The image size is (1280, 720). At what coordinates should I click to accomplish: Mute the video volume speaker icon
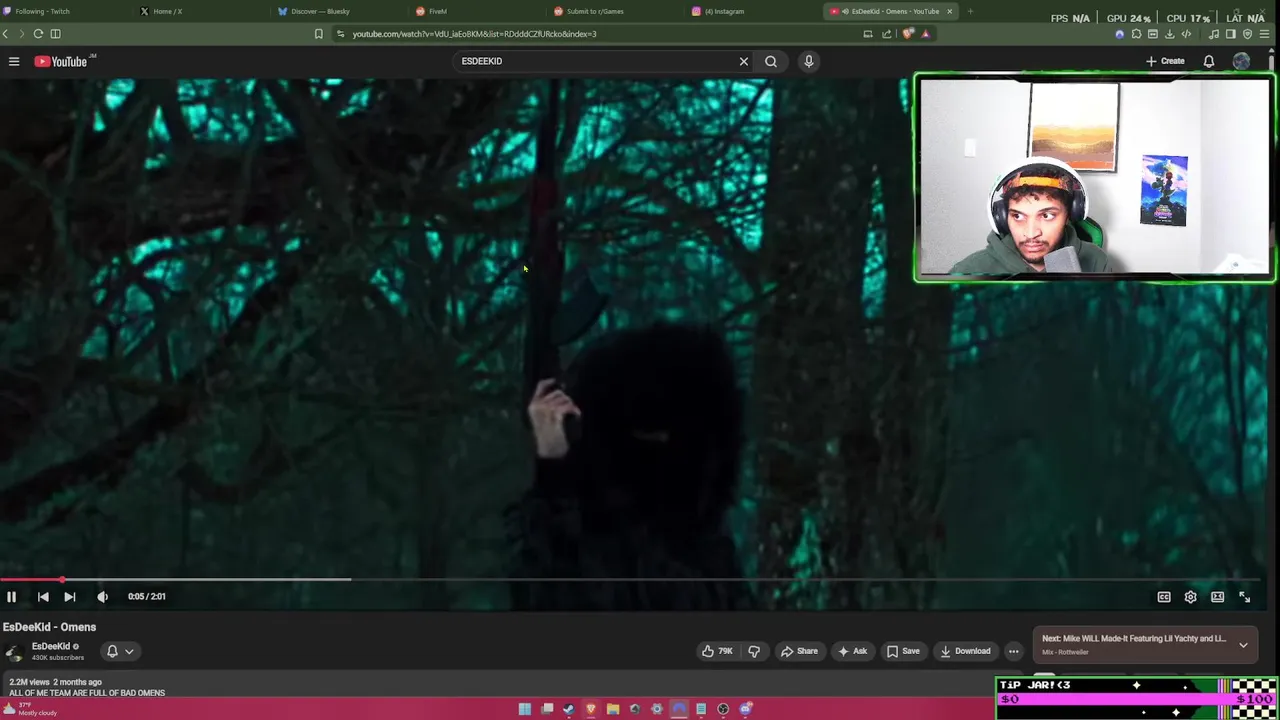click(x=102, y=596)
